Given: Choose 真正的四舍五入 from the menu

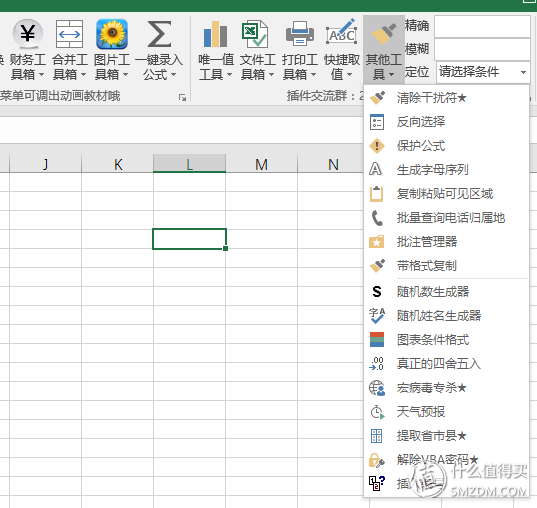Looking at the screenshot, I should (x=446, y=363).
